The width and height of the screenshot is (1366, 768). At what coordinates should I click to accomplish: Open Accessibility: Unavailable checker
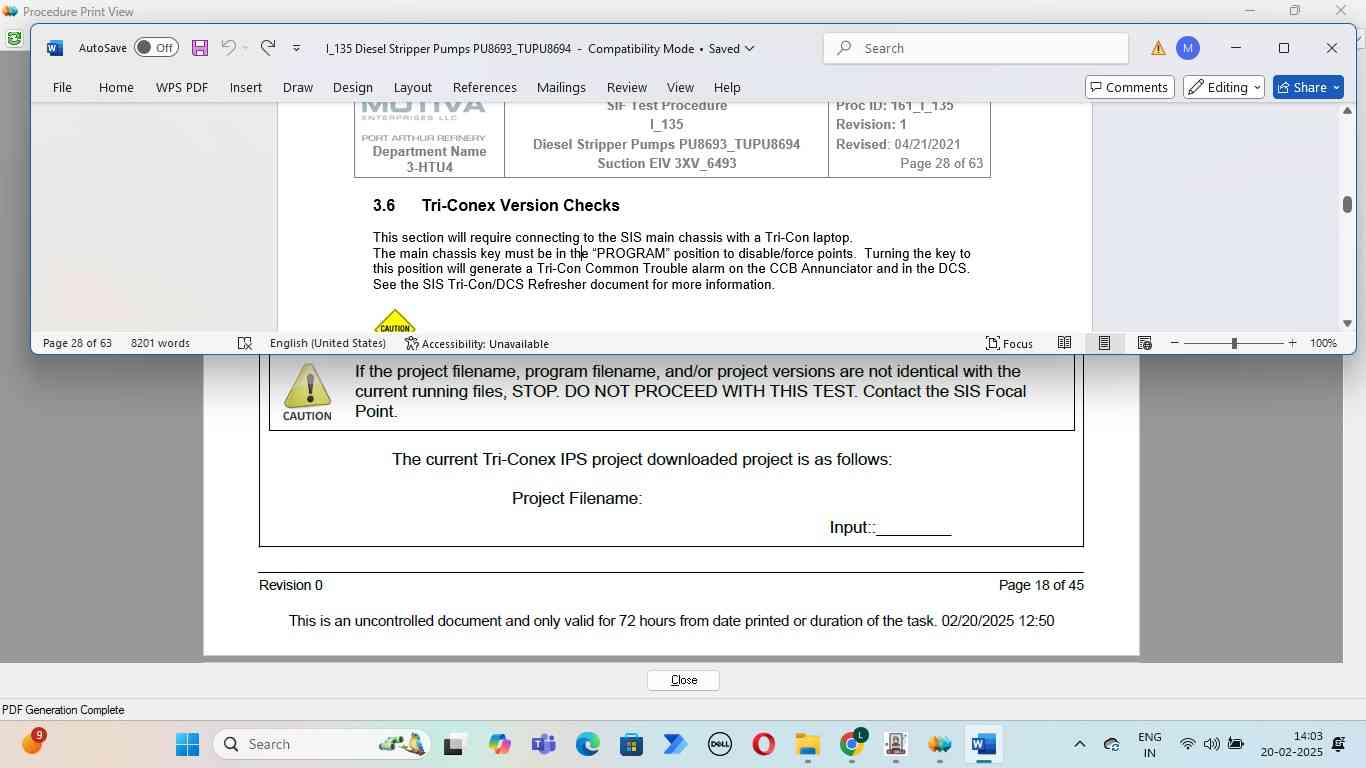(x=477, y=343)
